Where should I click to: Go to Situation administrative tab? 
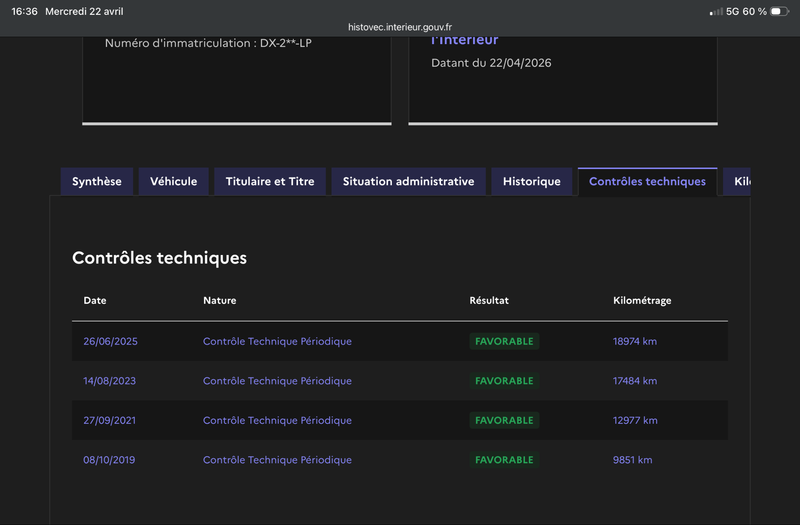(408, 182)
